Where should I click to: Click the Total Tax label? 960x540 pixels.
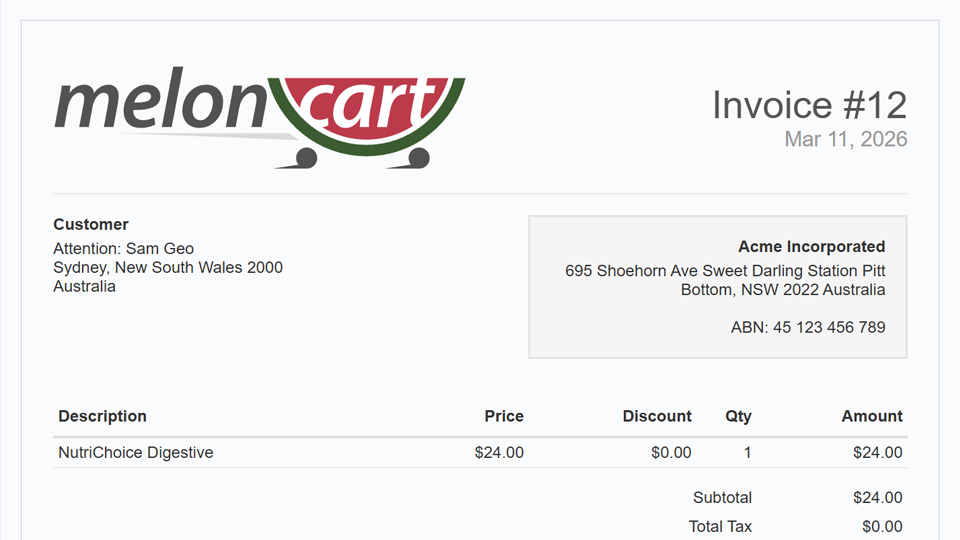(720, 527)
